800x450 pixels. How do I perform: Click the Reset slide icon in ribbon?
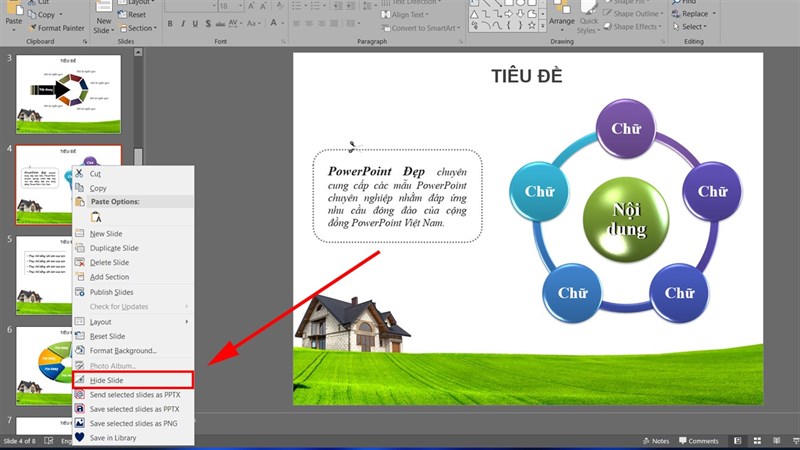[x=122, y=14]
